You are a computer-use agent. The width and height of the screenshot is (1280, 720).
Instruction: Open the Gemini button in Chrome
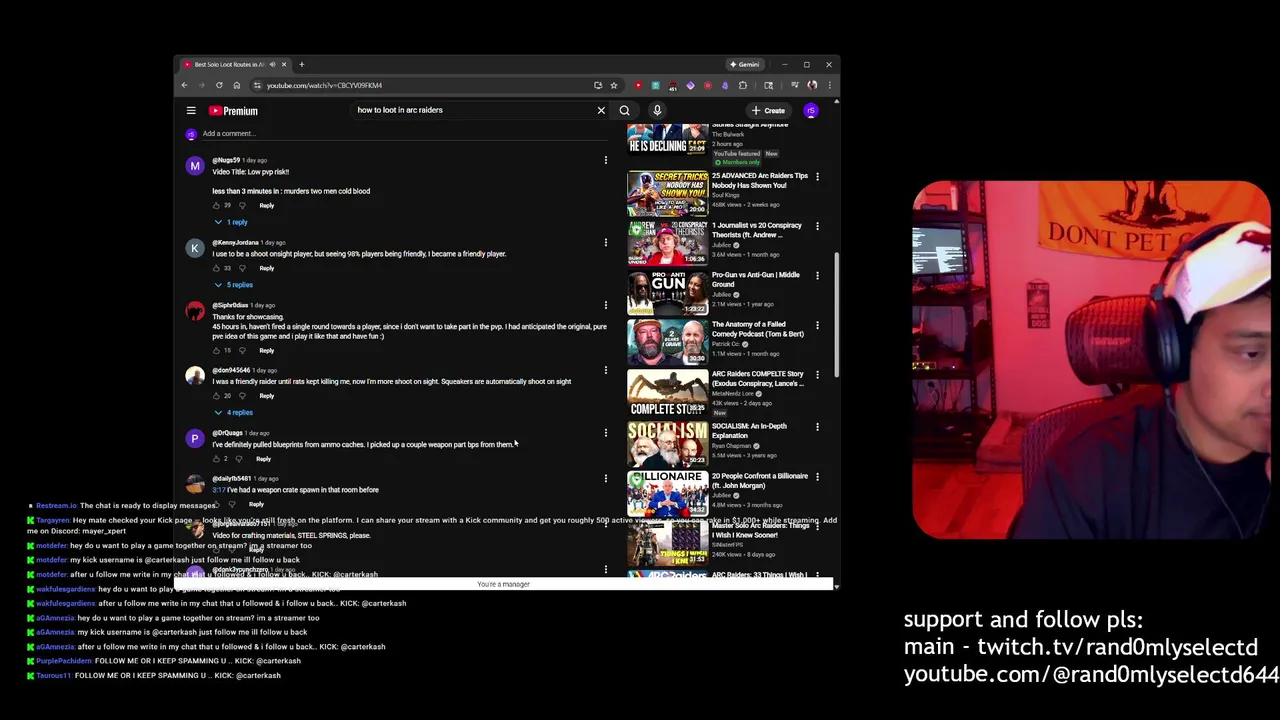[x=745, y=65]
